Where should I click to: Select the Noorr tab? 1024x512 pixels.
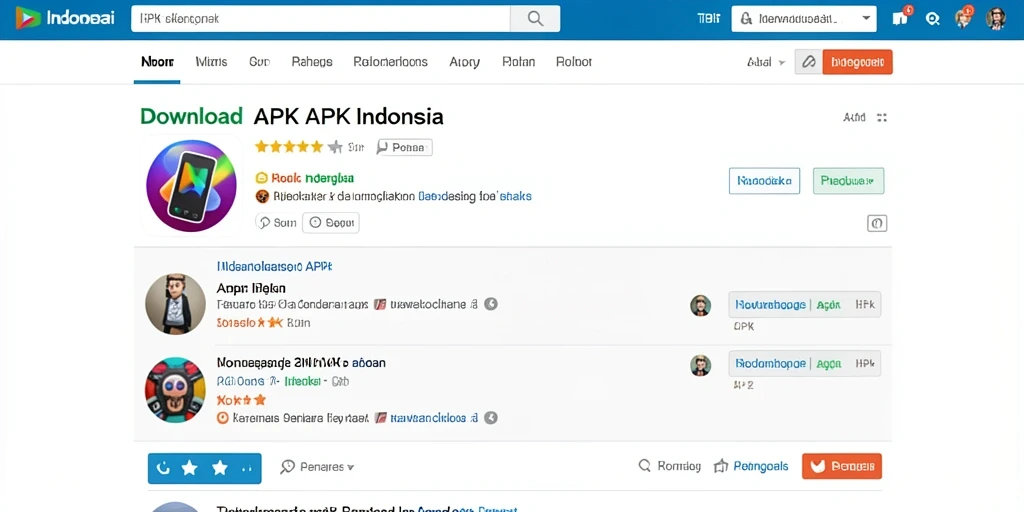click(x=157, y=62)
